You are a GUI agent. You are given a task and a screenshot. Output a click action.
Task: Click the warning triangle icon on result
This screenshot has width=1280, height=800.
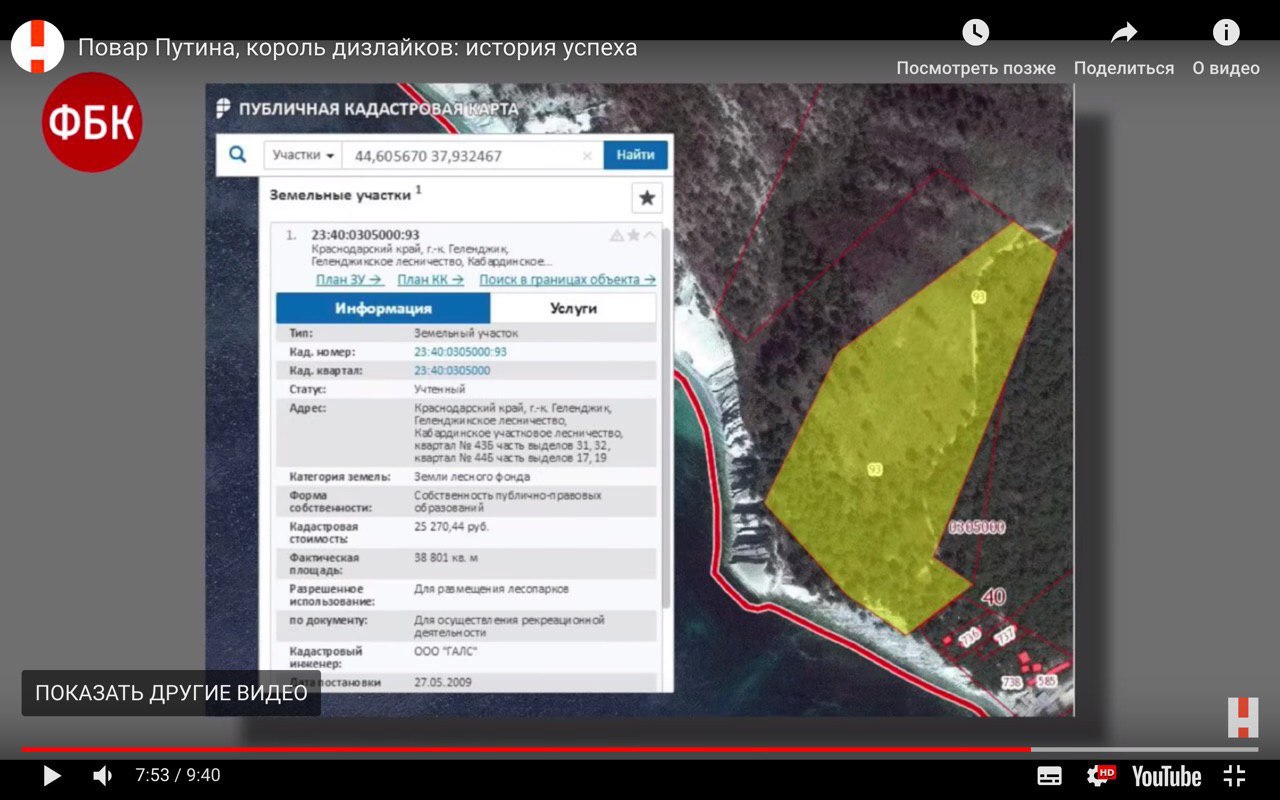click(616, 235)
